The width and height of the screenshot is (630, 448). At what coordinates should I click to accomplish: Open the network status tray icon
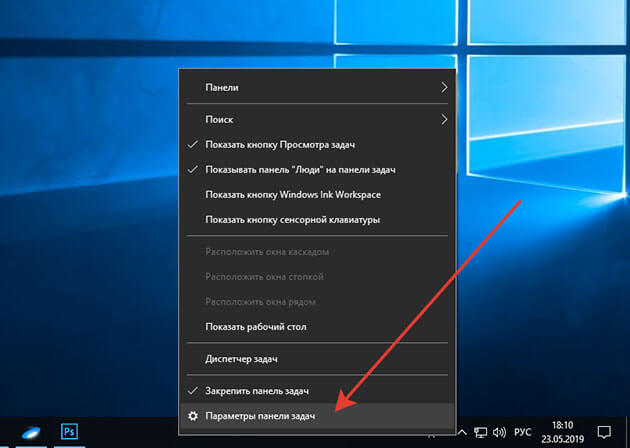click(480, 432)
